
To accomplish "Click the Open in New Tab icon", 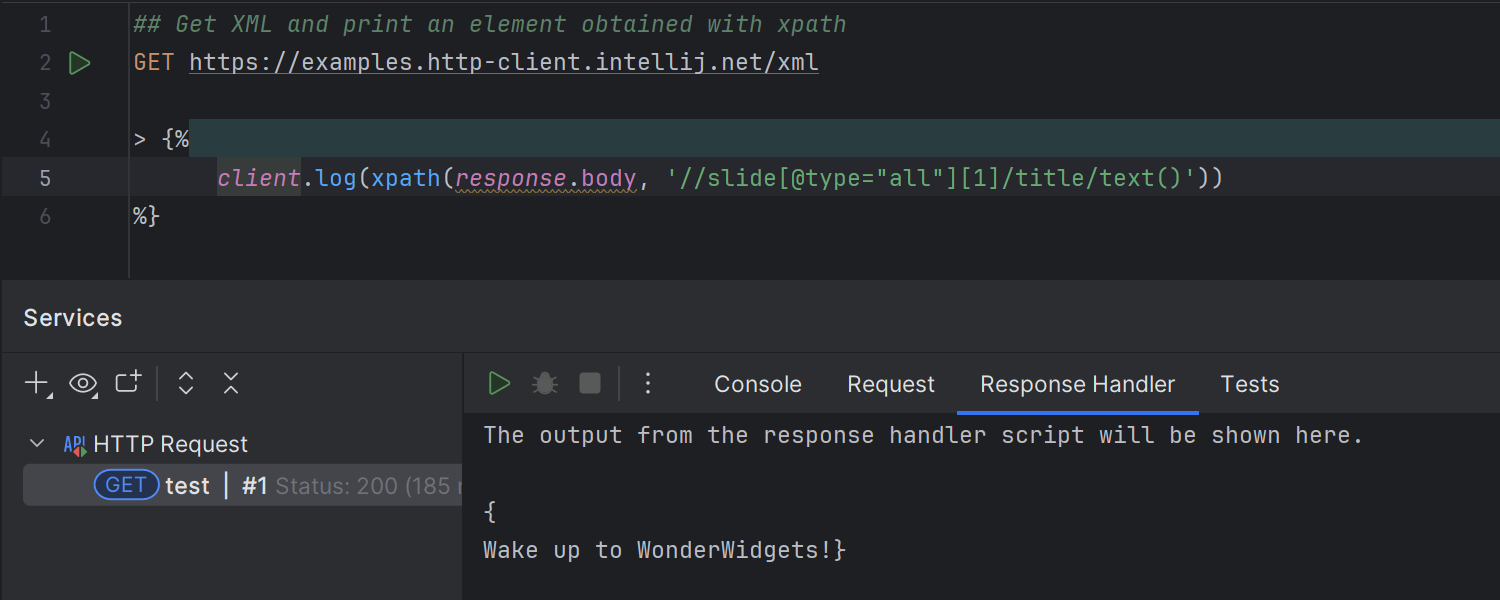I will 128,383.
